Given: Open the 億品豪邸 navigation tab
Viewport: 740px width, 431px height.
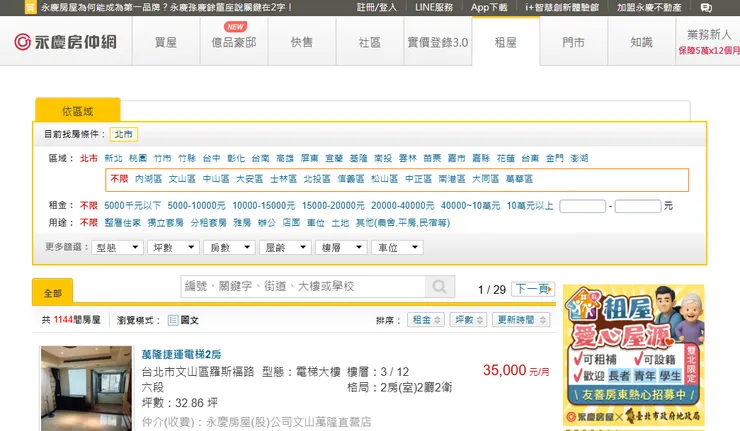Looking at the screenshot, I should tap(234, 42).
